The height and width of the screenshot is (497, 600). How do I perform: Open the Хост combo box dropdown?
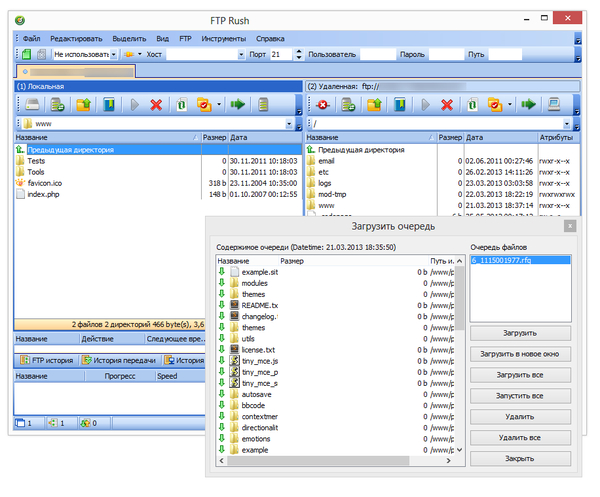coord(241,54)
